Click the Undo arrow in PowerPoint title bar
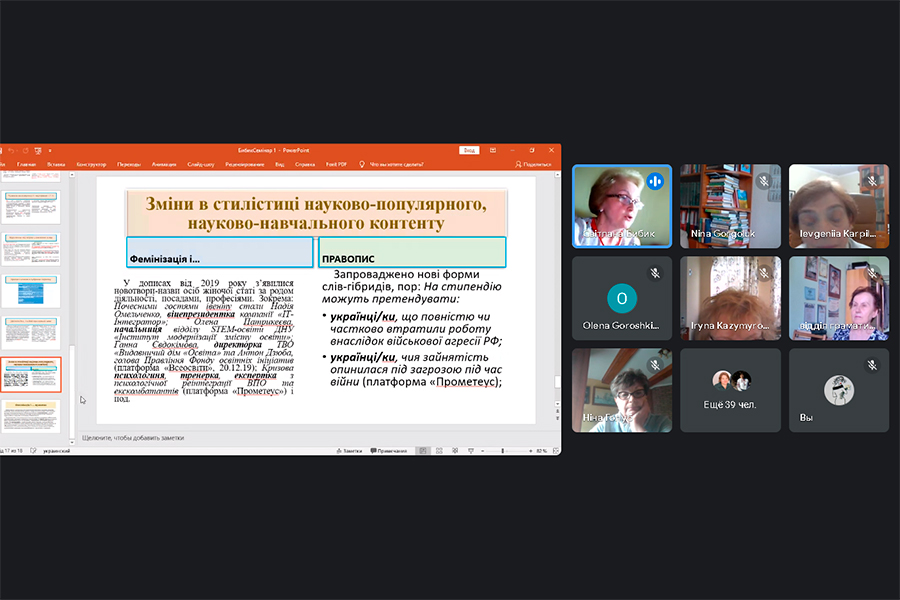Viewport: 900px width, 600px height. pyautogui.click(x=11, y=150)
